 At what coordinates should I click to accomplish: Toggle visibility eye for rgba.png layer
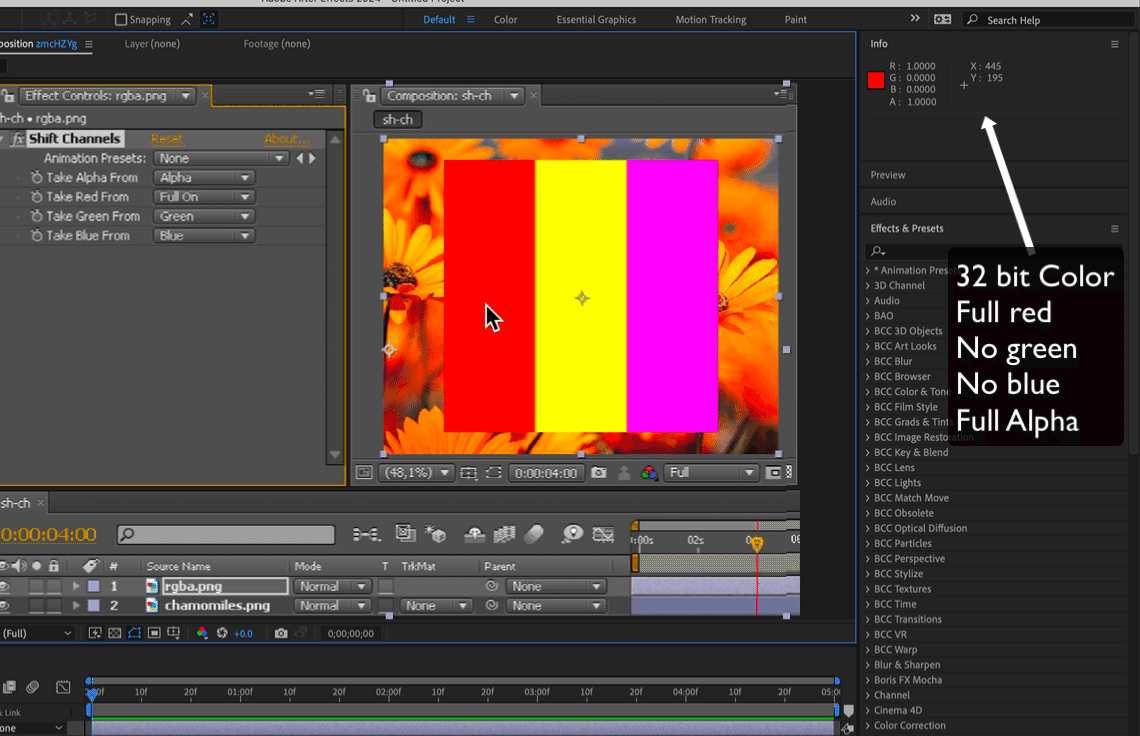click(5, 586)
